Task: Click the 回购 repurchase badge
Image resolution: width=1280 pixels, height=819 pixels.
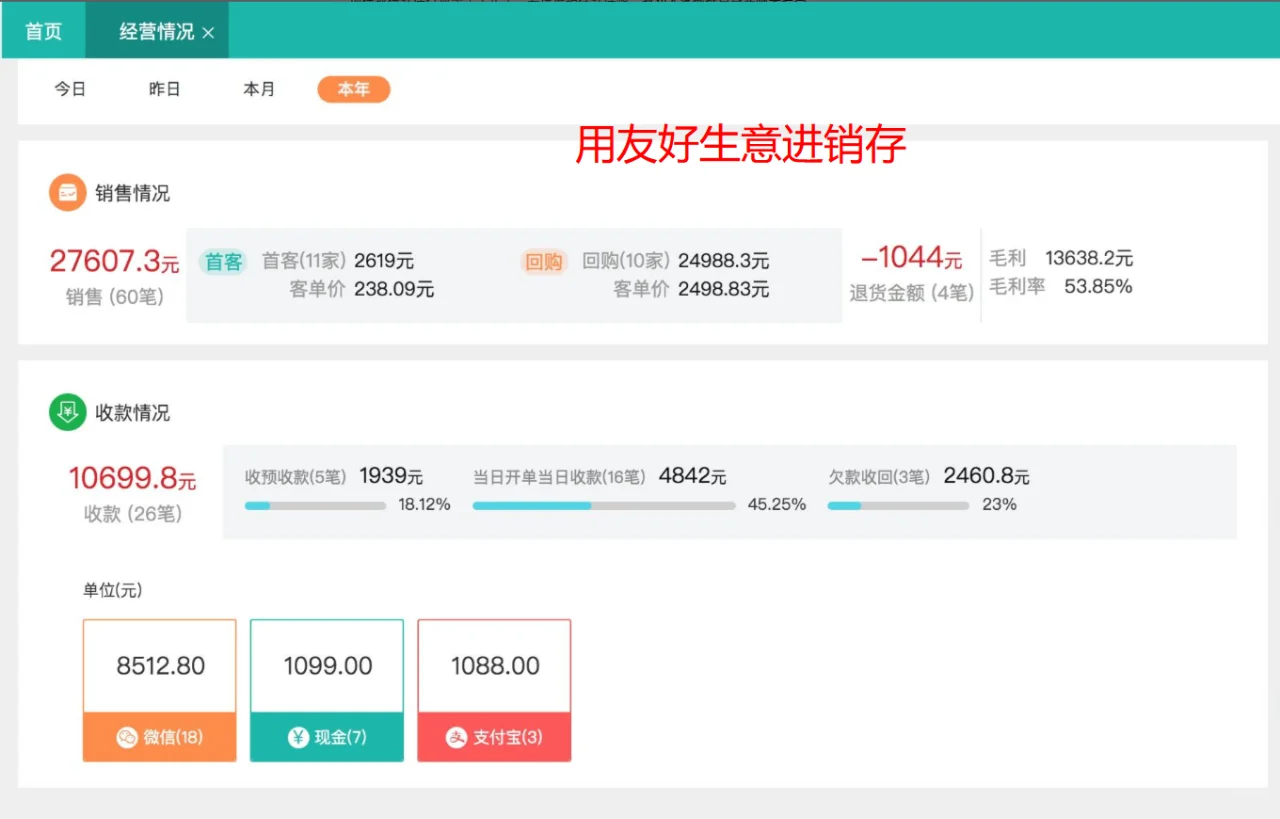Action: click(543, 260)
